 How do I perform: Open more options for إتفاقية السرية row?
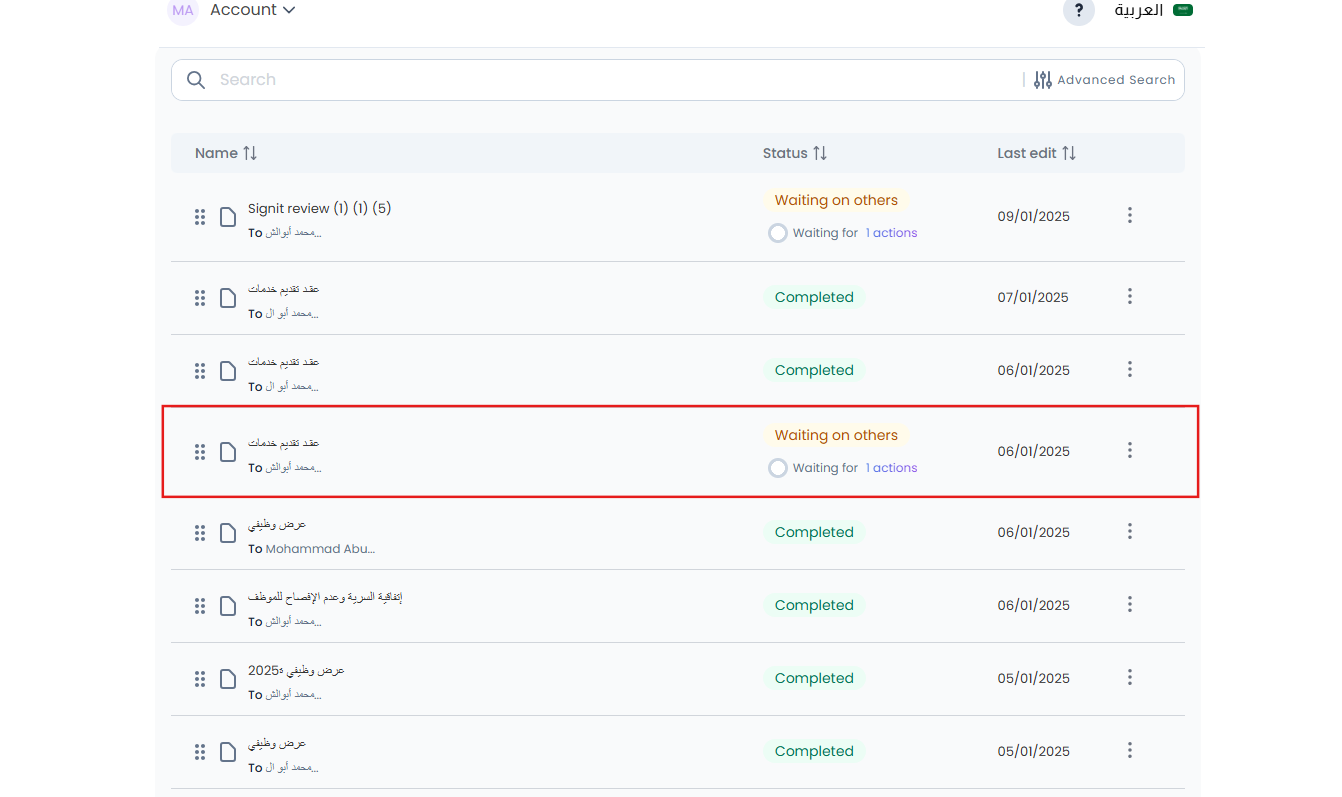coord(1130,604)
